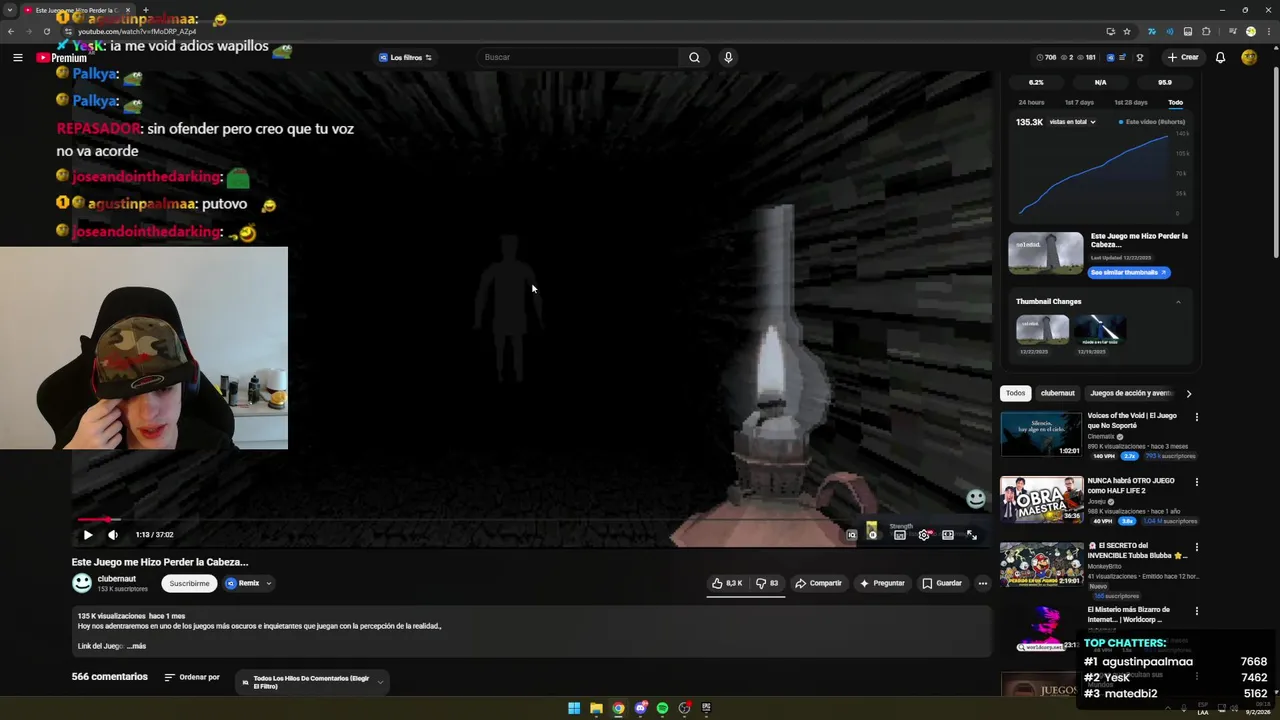The width and height of the screenshot is (1280, 720).
Task: Go to YouTube Premium home logo
Action: (x=62, y=58)
